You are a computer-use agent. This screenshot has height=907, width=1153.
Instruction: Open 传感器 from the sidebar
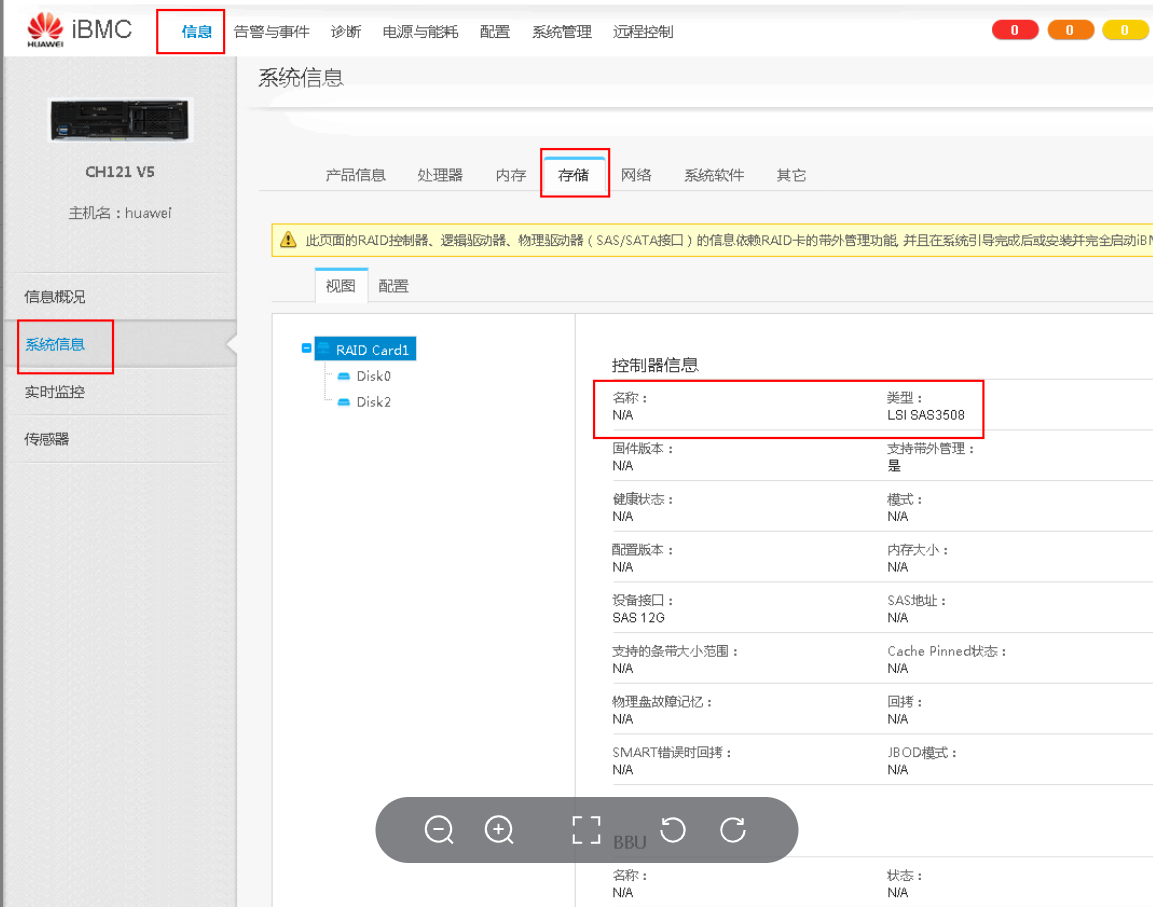coord(48,439)
